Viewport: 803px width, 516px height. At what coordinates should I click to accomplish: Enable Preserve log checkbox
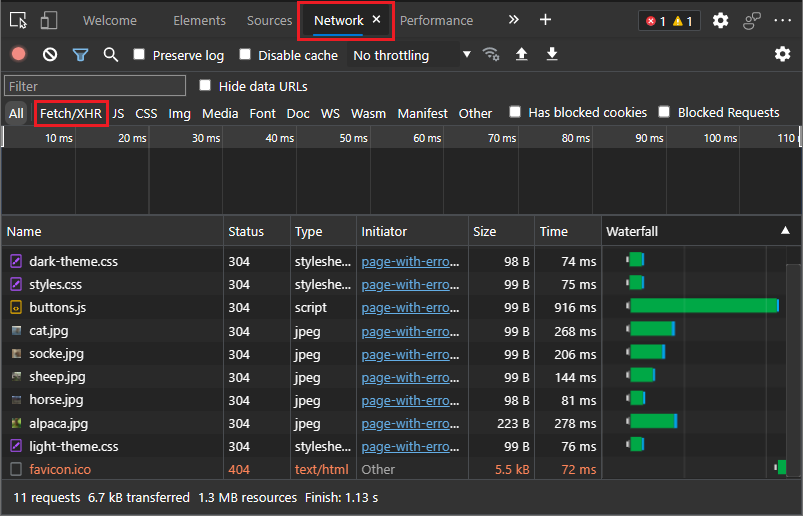click(139, 54)
